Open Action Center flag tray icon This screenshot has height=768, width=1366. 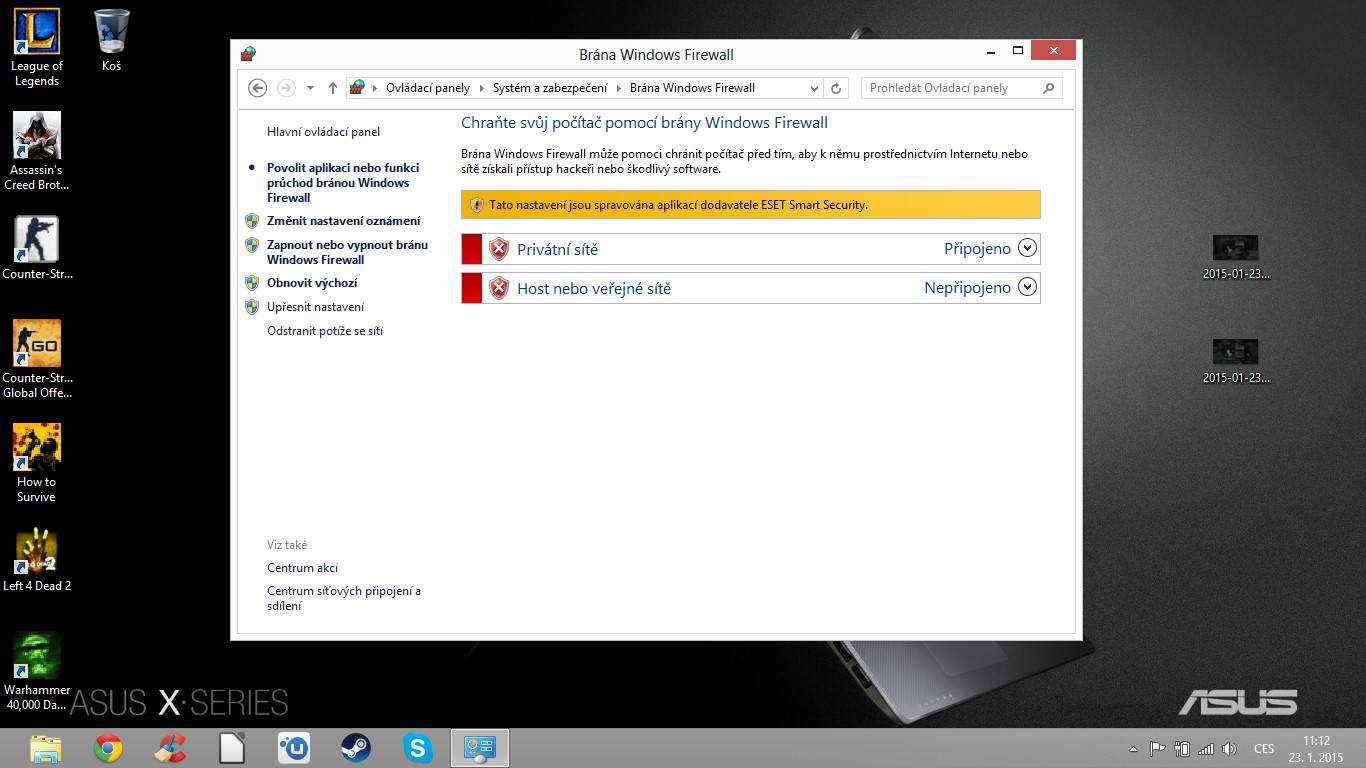point(1157,748)
